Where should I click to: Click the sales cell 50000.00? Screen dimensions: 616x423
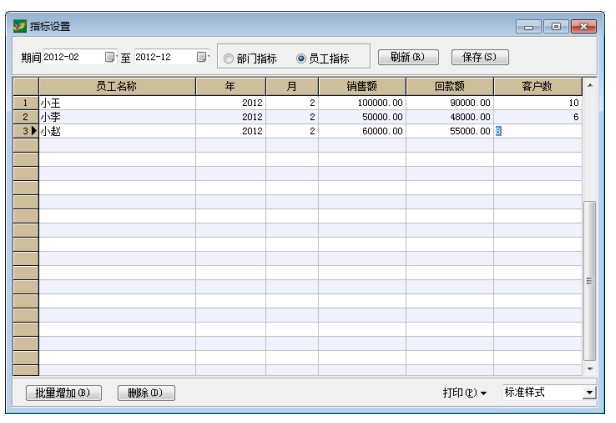point(362,117)
